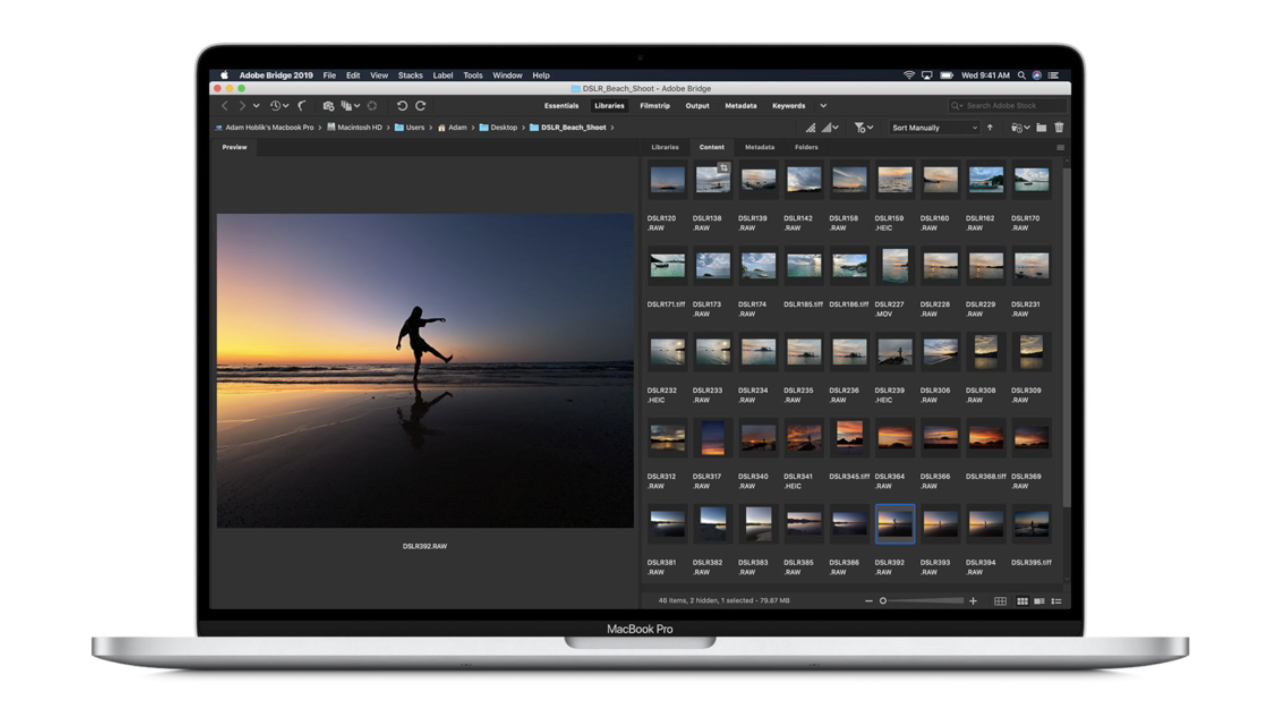Expand the workspace switcher chevron
This screenshot has width=1270, height=714.
point(823,106)
